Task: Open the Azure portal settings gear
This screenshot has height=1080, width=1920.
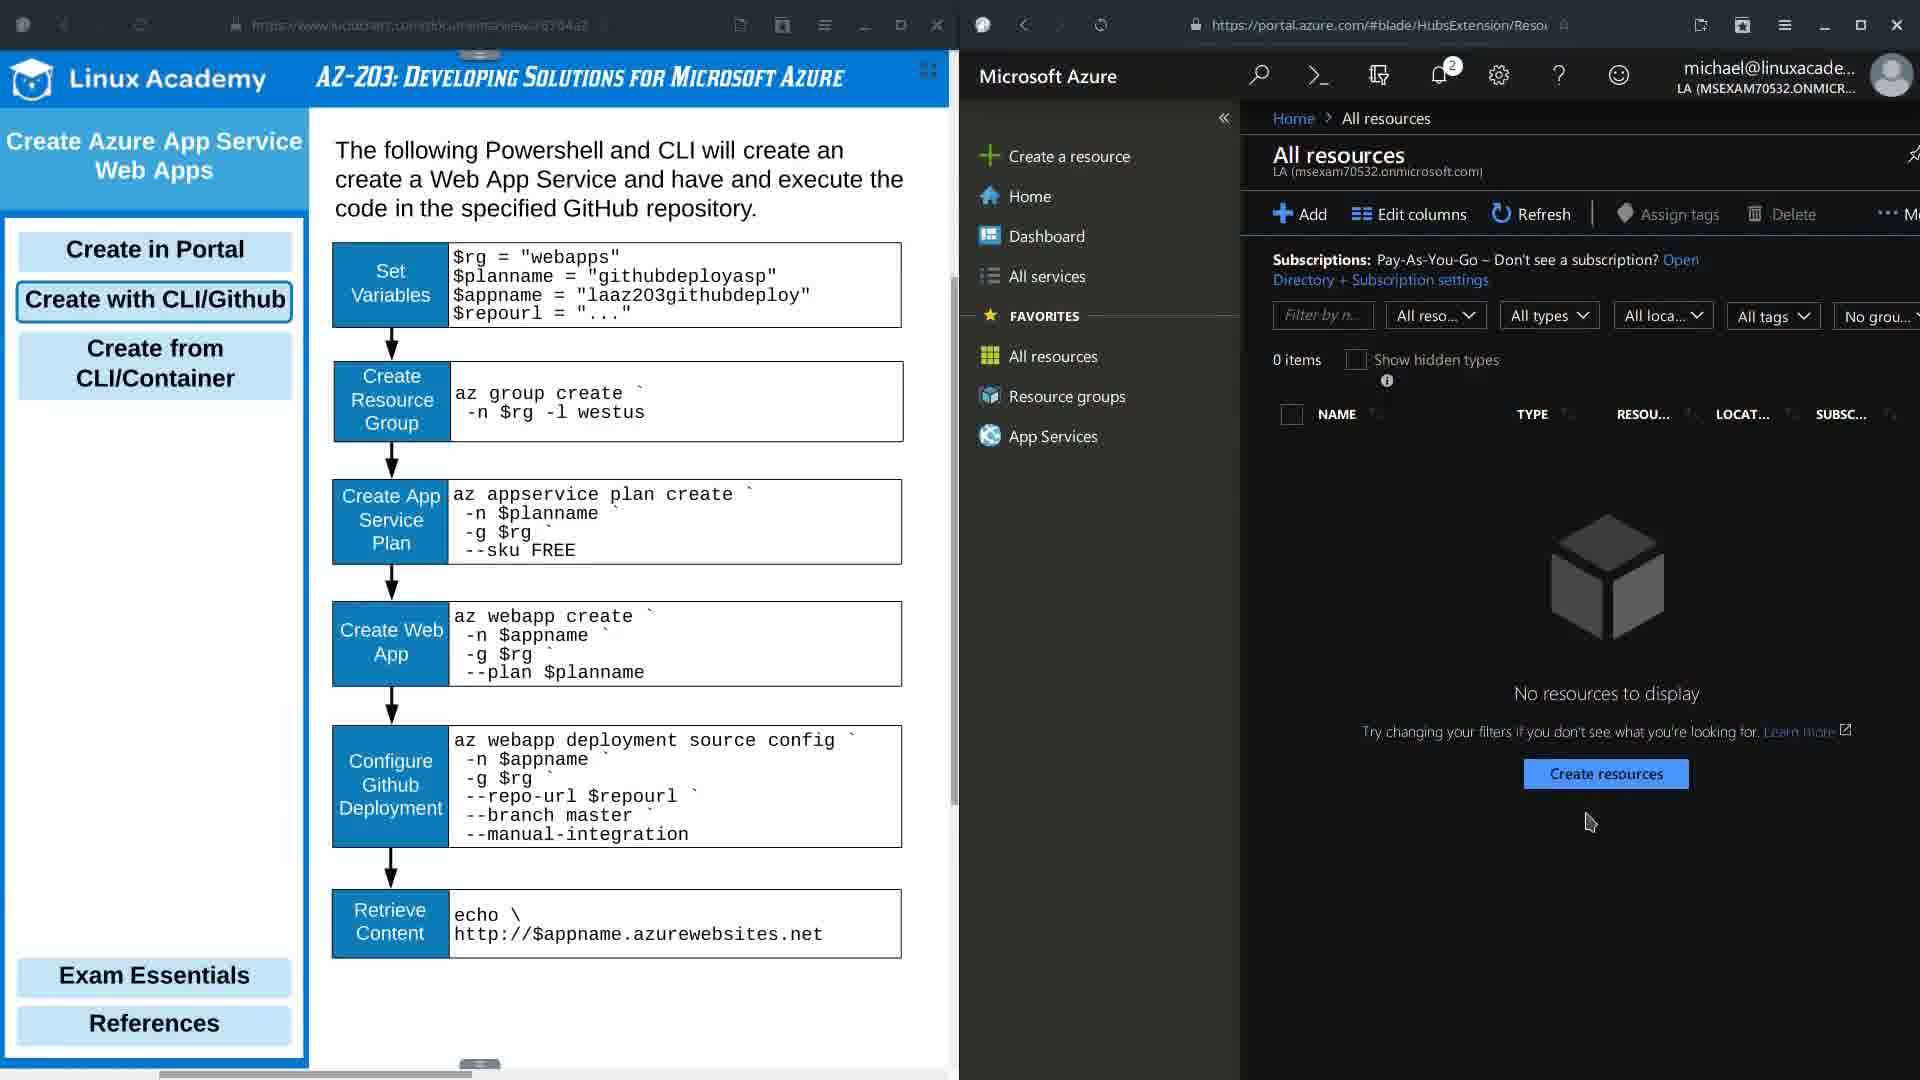Action: pos(1498,75)
